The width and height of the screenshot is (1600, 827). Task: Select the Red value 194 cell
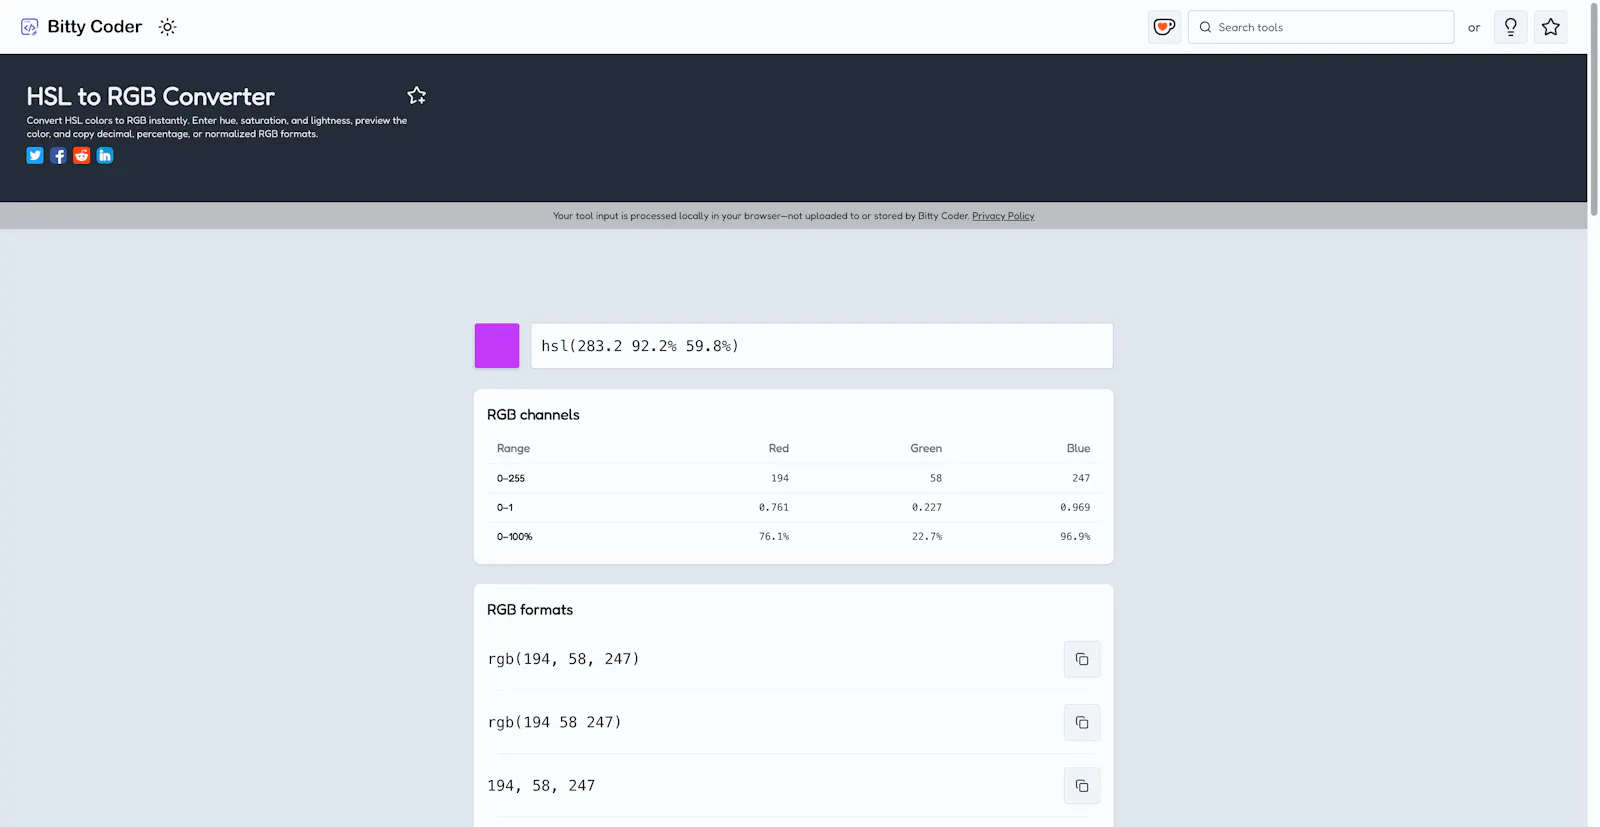pos(780,478)
